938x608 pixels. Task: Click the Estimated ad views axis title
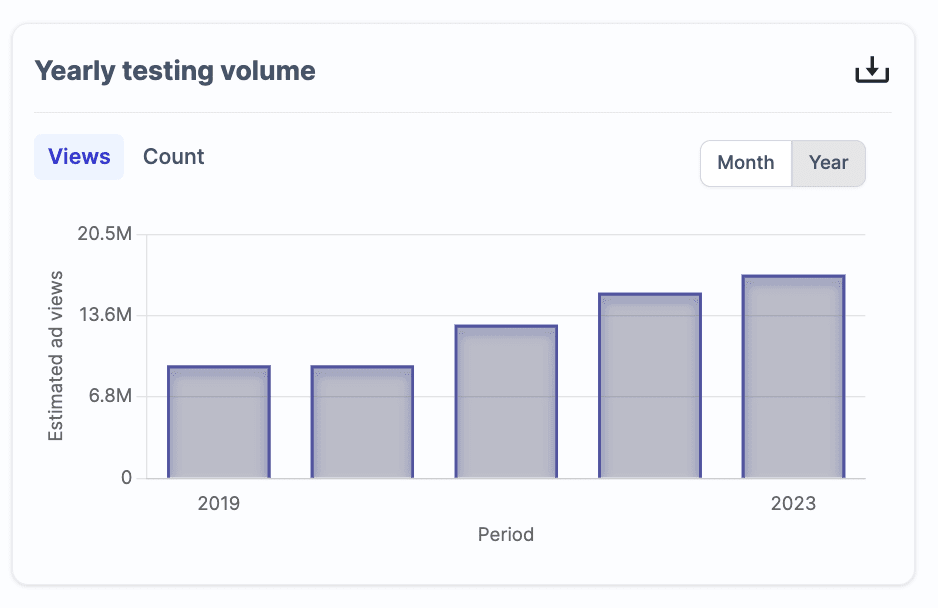(x=56, y=356)
